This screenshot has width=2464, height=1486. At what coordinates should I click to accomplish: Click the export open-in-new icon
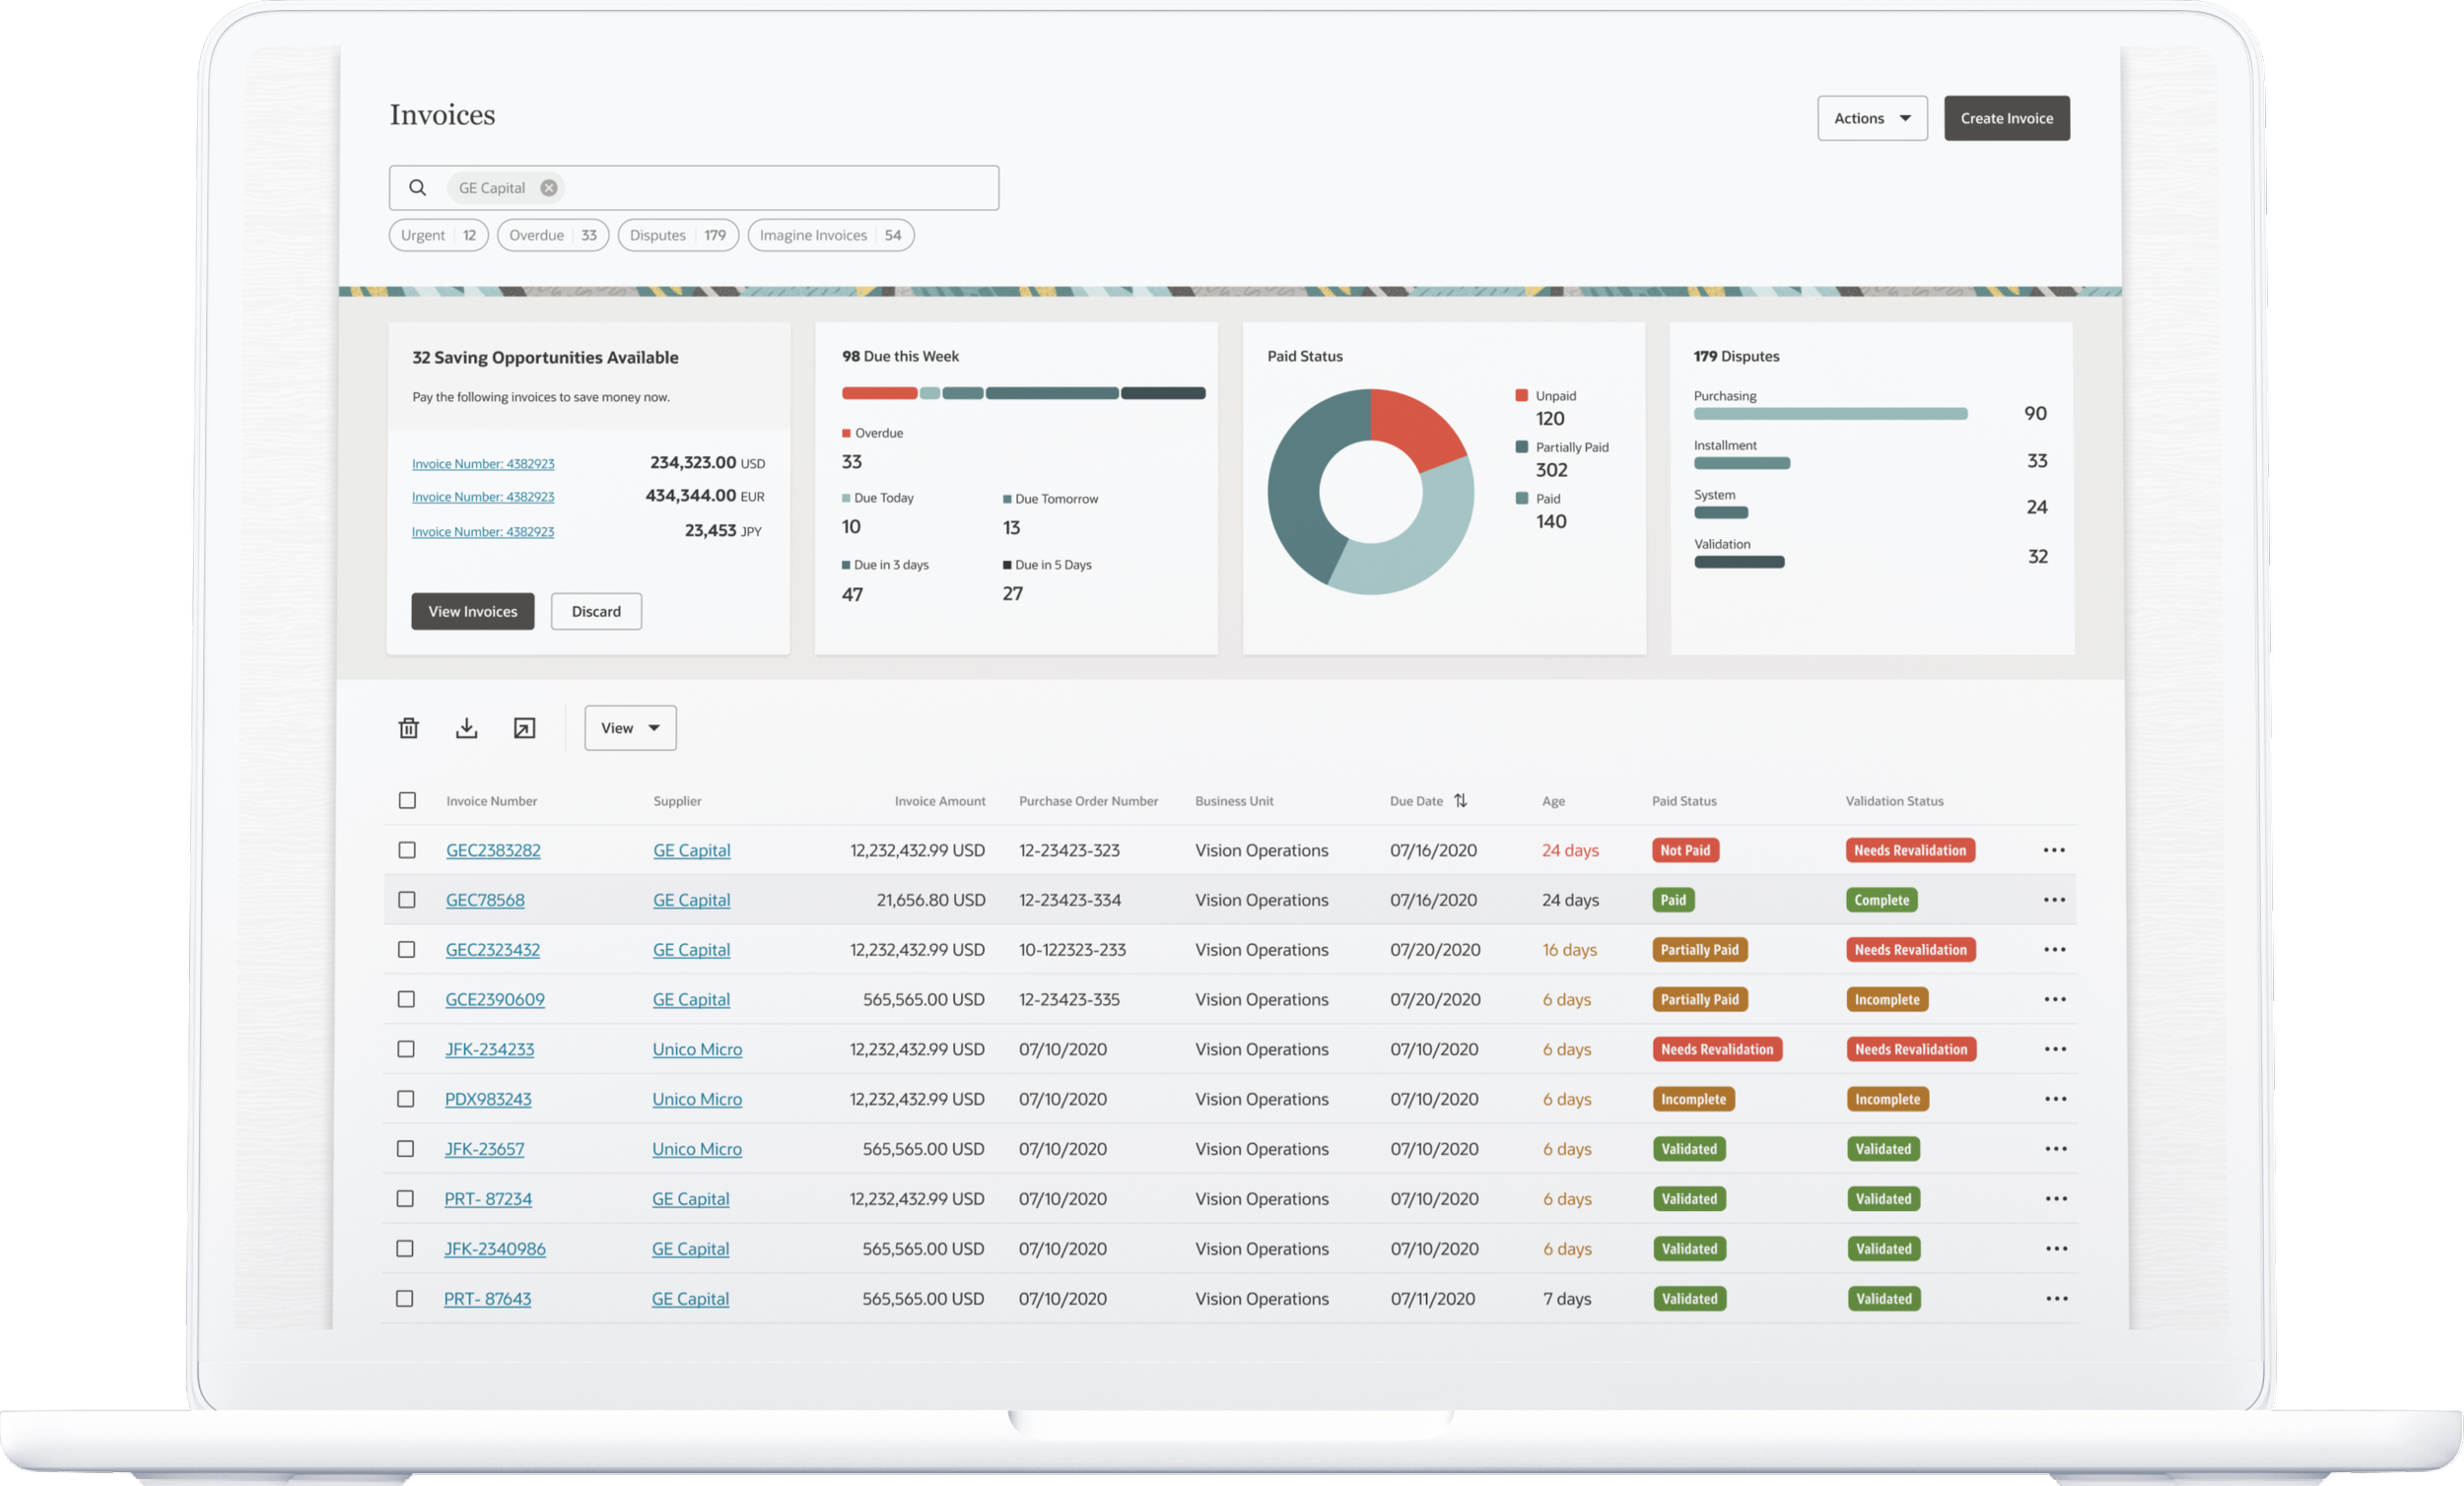pyautogui.click(x=524, y=728)
